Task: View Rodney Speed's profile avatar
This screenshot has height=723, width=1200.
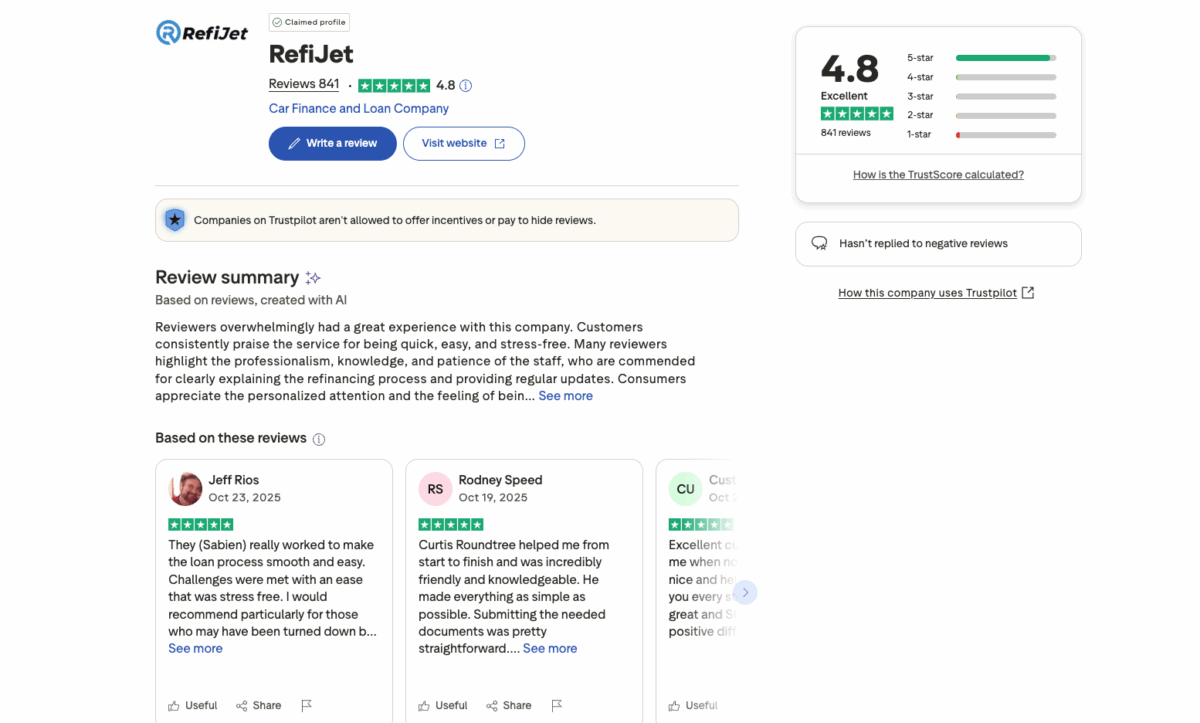Action: pos(435,489)
